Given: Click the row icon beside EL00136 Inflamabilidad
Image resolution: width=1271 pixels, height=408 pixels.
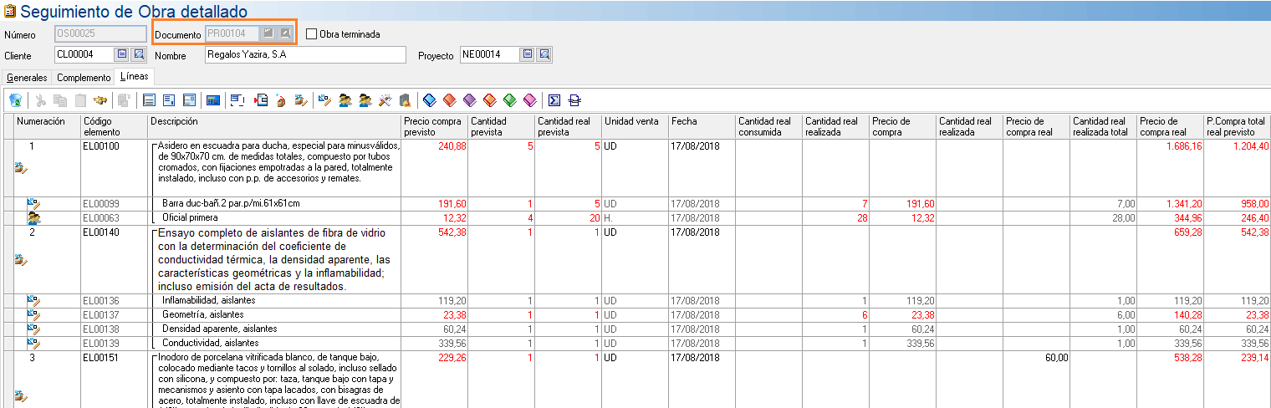Looking at the screenshot, I should (x=33, y=300).
